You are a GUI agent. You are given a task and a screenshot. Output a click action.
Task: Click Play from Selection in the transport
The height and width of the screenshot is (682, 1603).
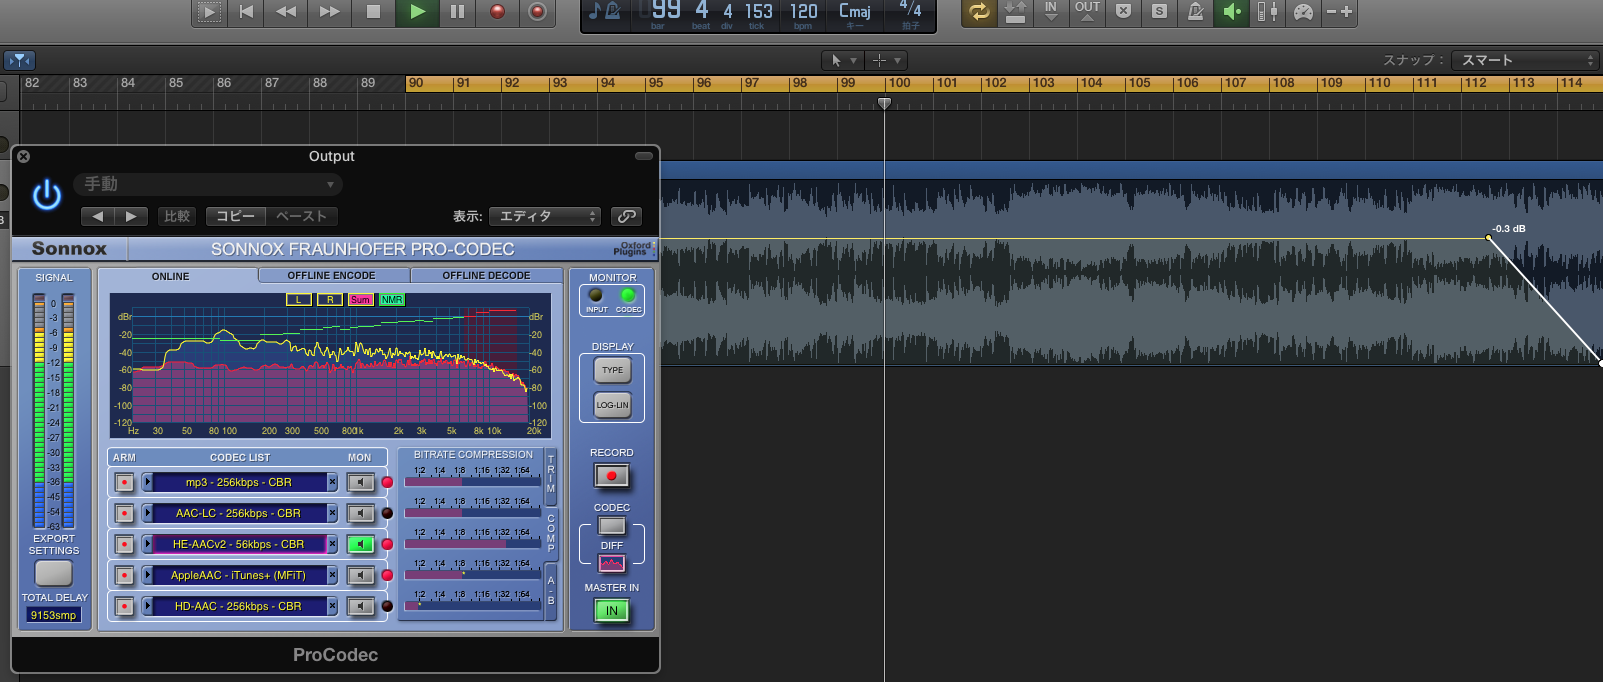[208, 12]
